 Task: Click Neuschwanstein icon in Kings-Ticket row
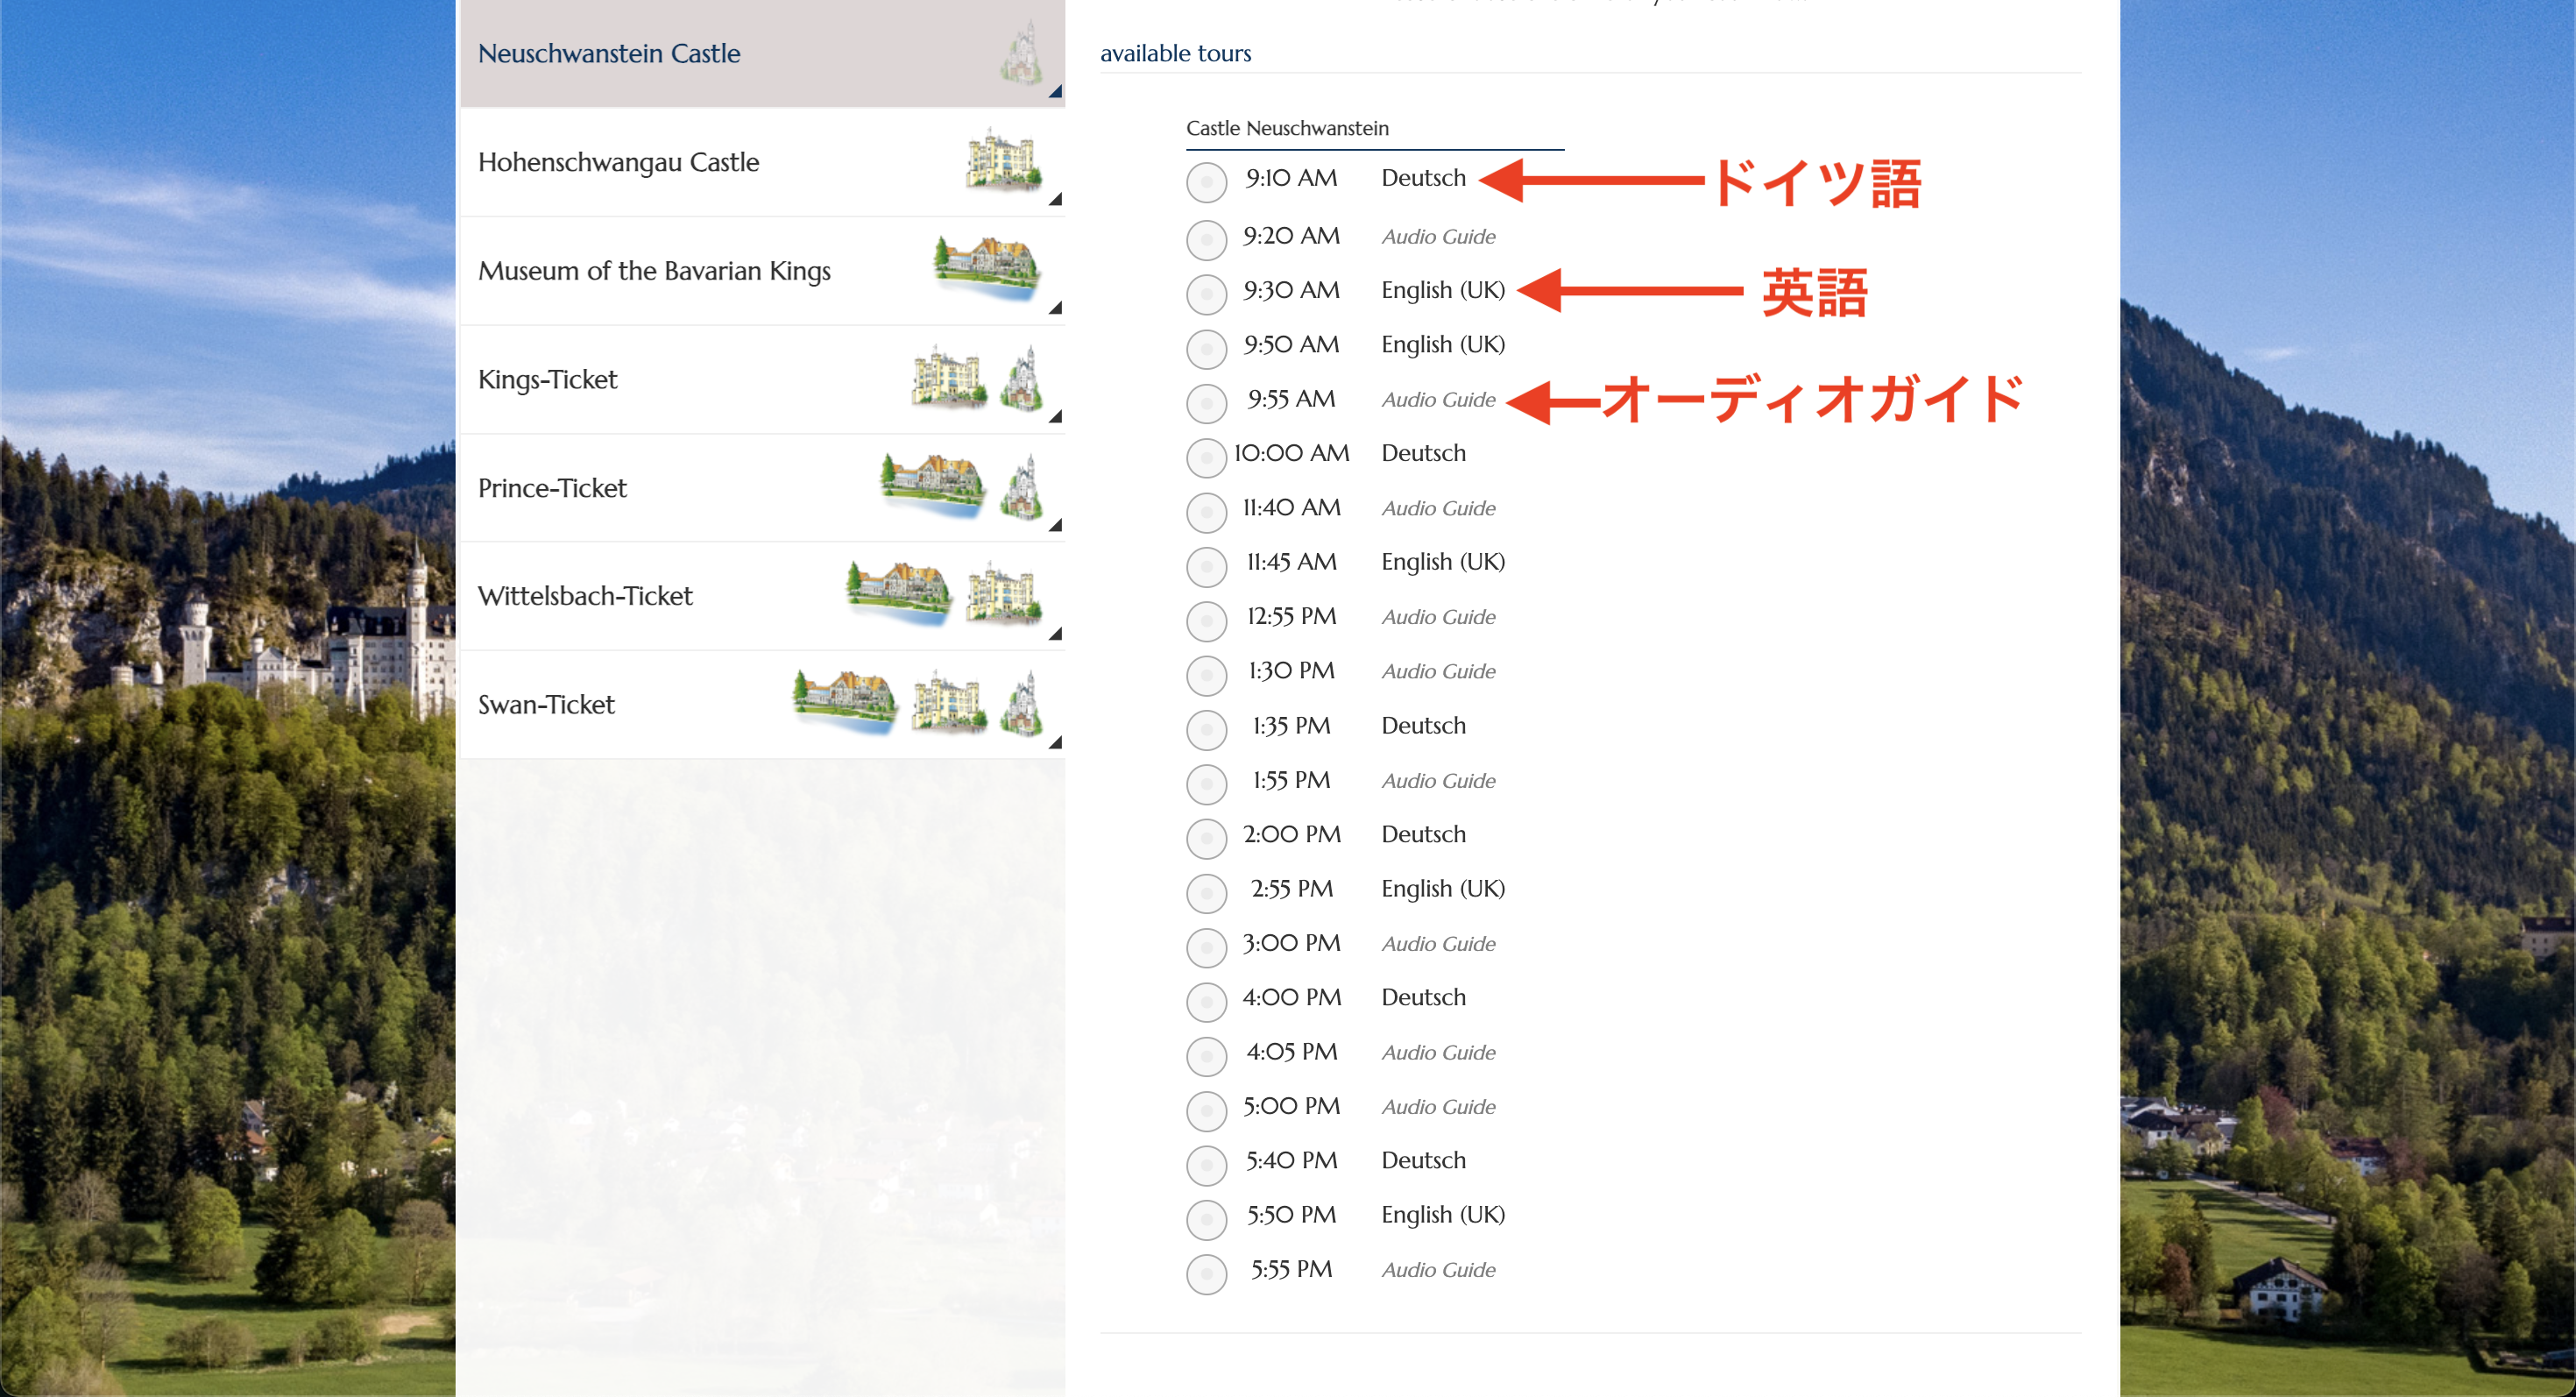(x=1021, y=378)
